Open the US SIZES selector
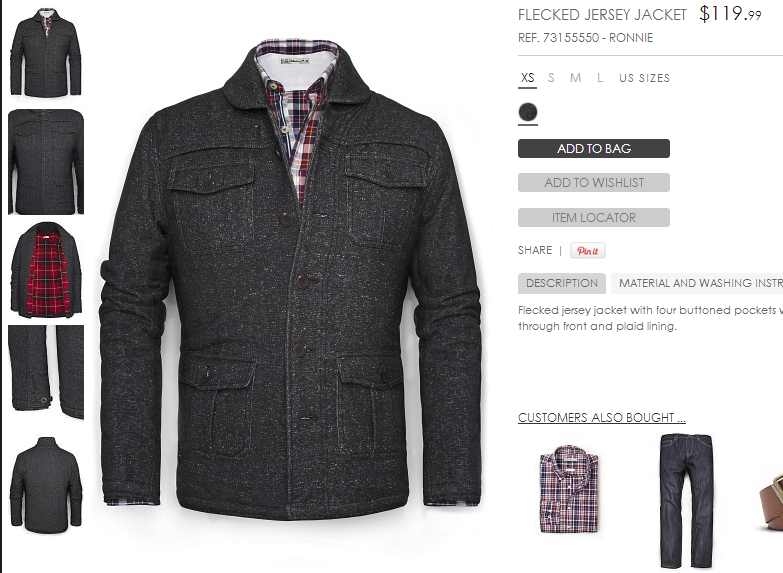This screenshot has width=783, height=573. click(x=644, y=78)
